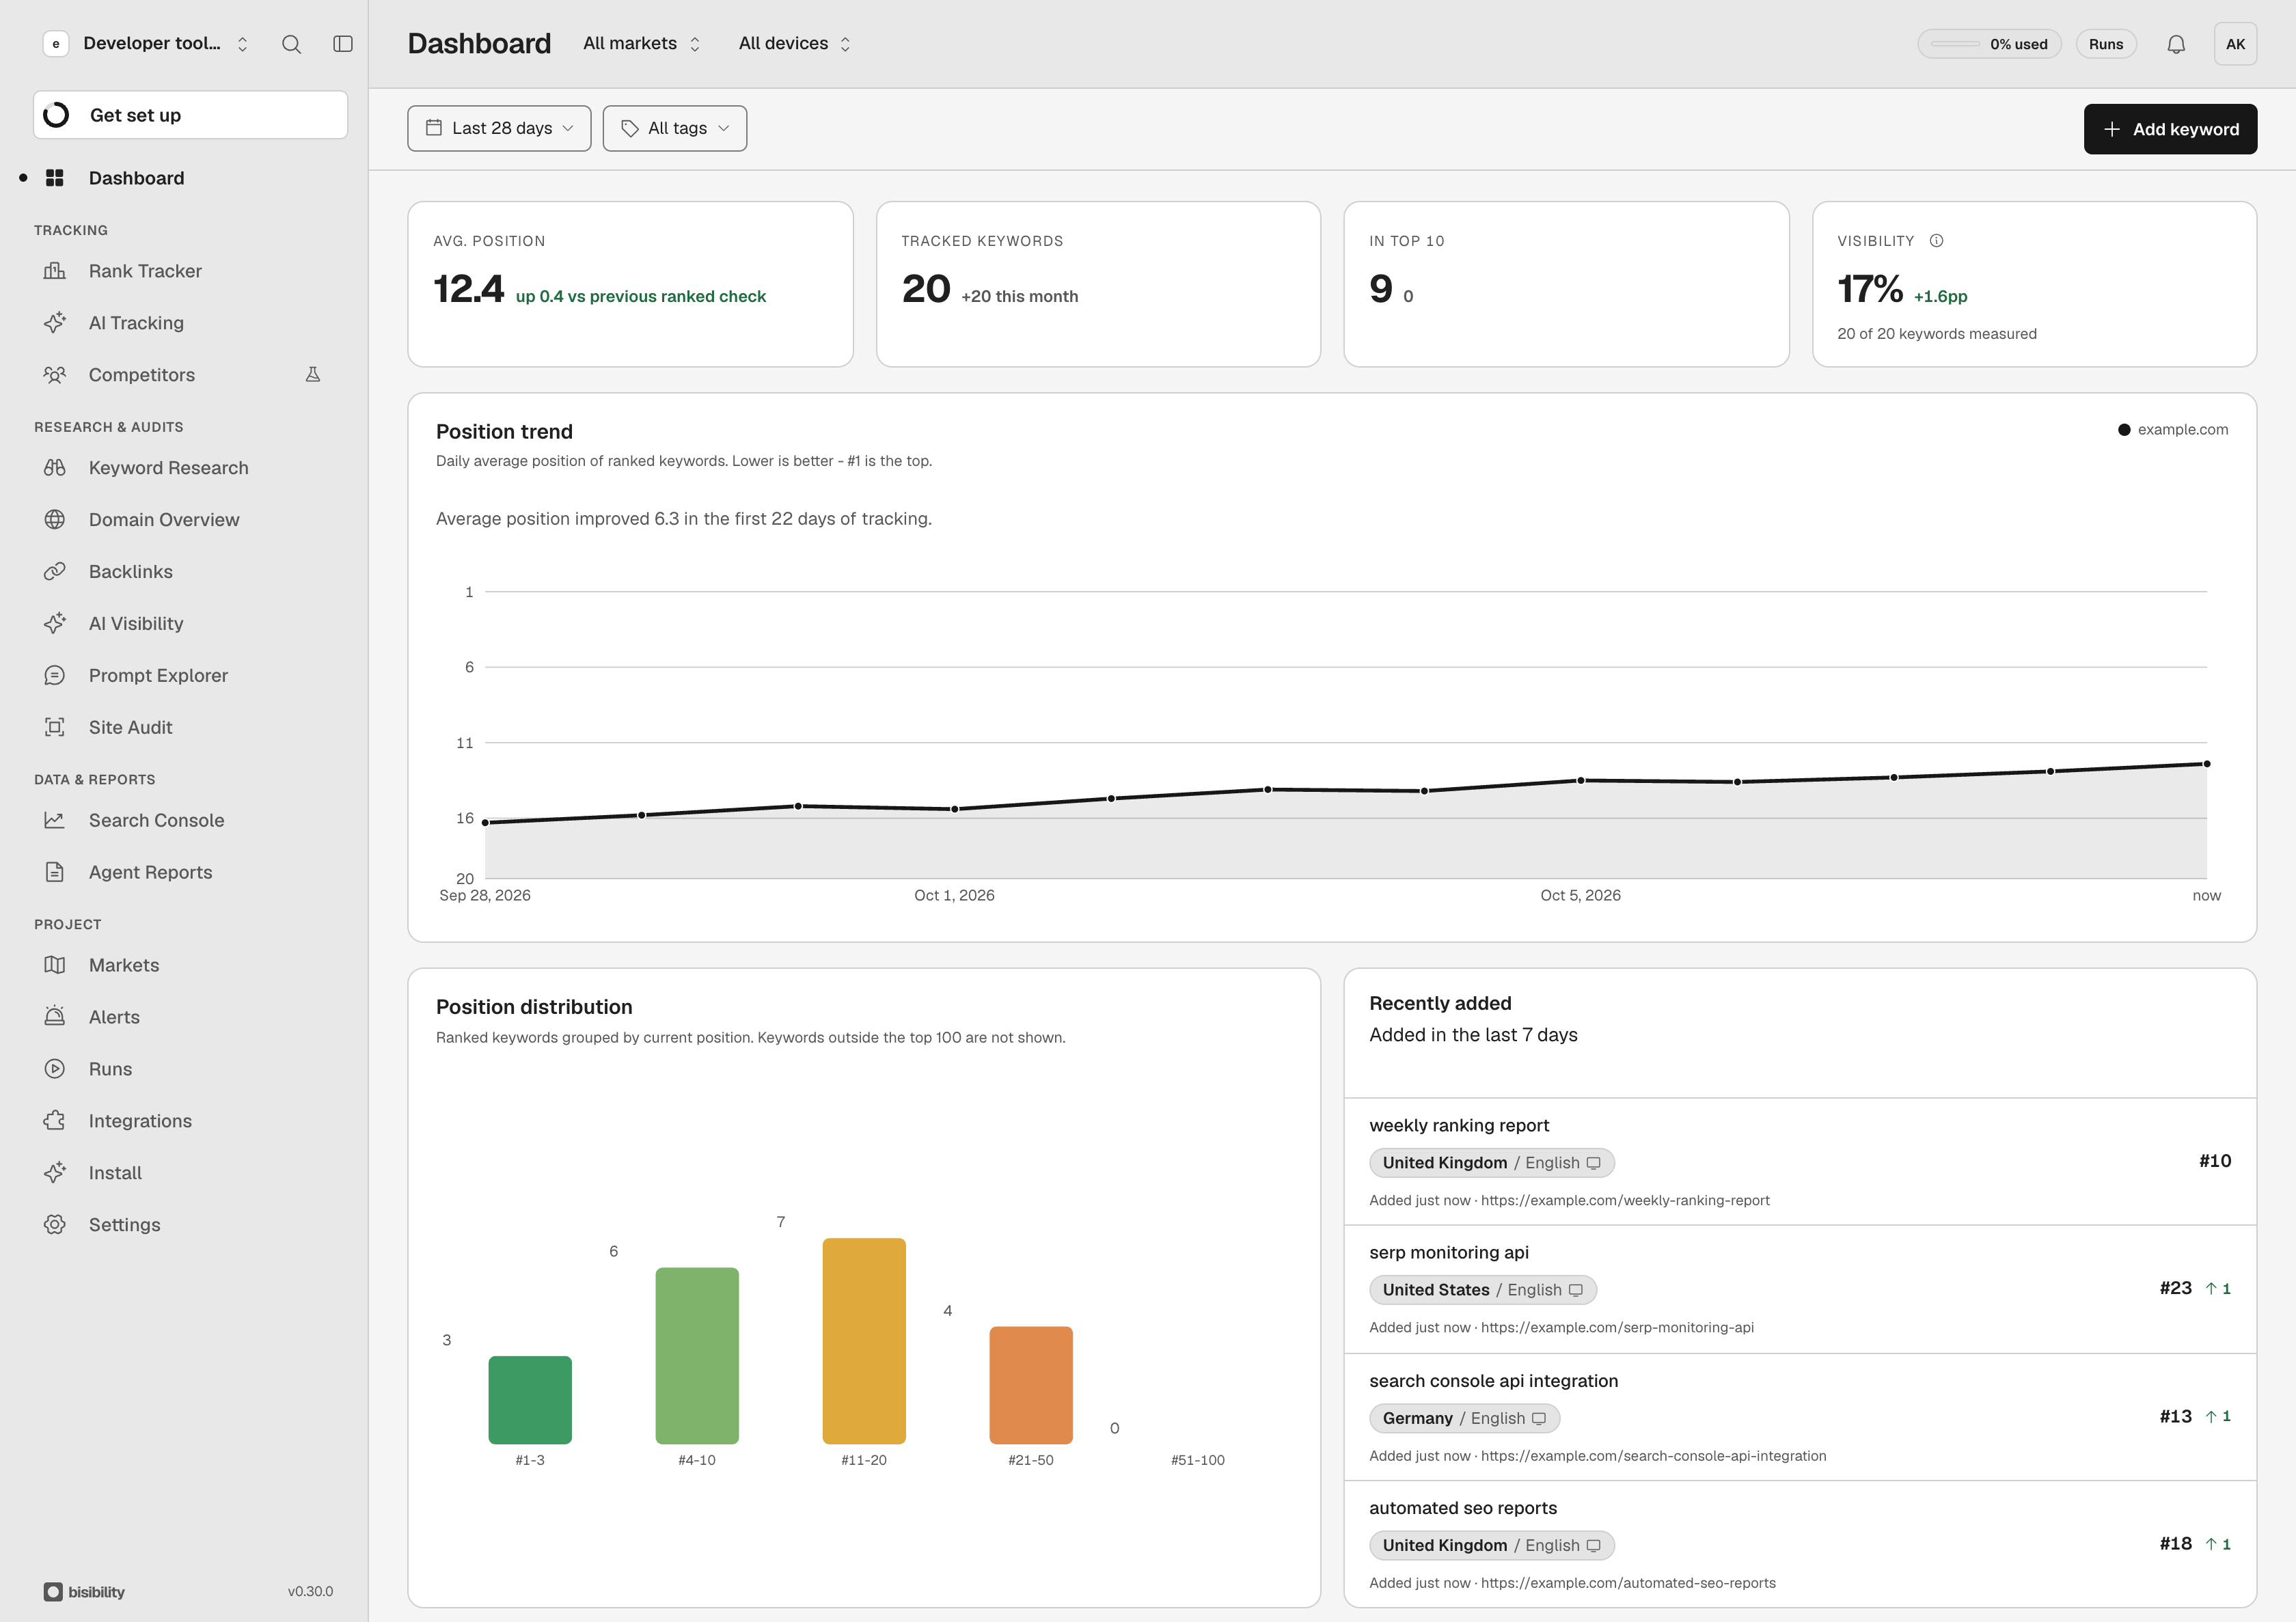Click the Get set up button
This screenshot has height=1622, width=2296.
point(190,115)
